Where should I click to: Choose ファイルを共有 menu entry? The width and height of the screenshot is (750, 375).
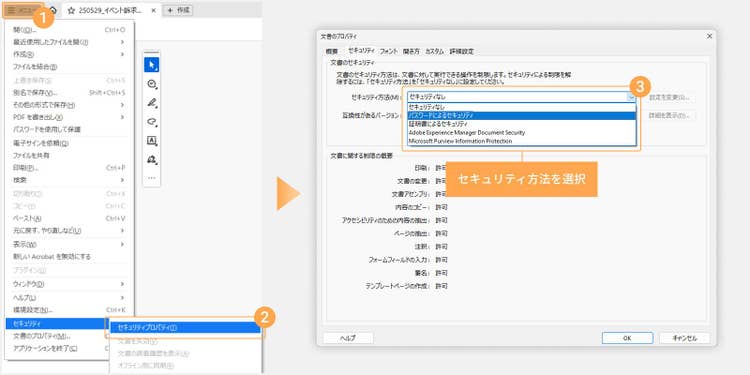(x=70, y=155)
